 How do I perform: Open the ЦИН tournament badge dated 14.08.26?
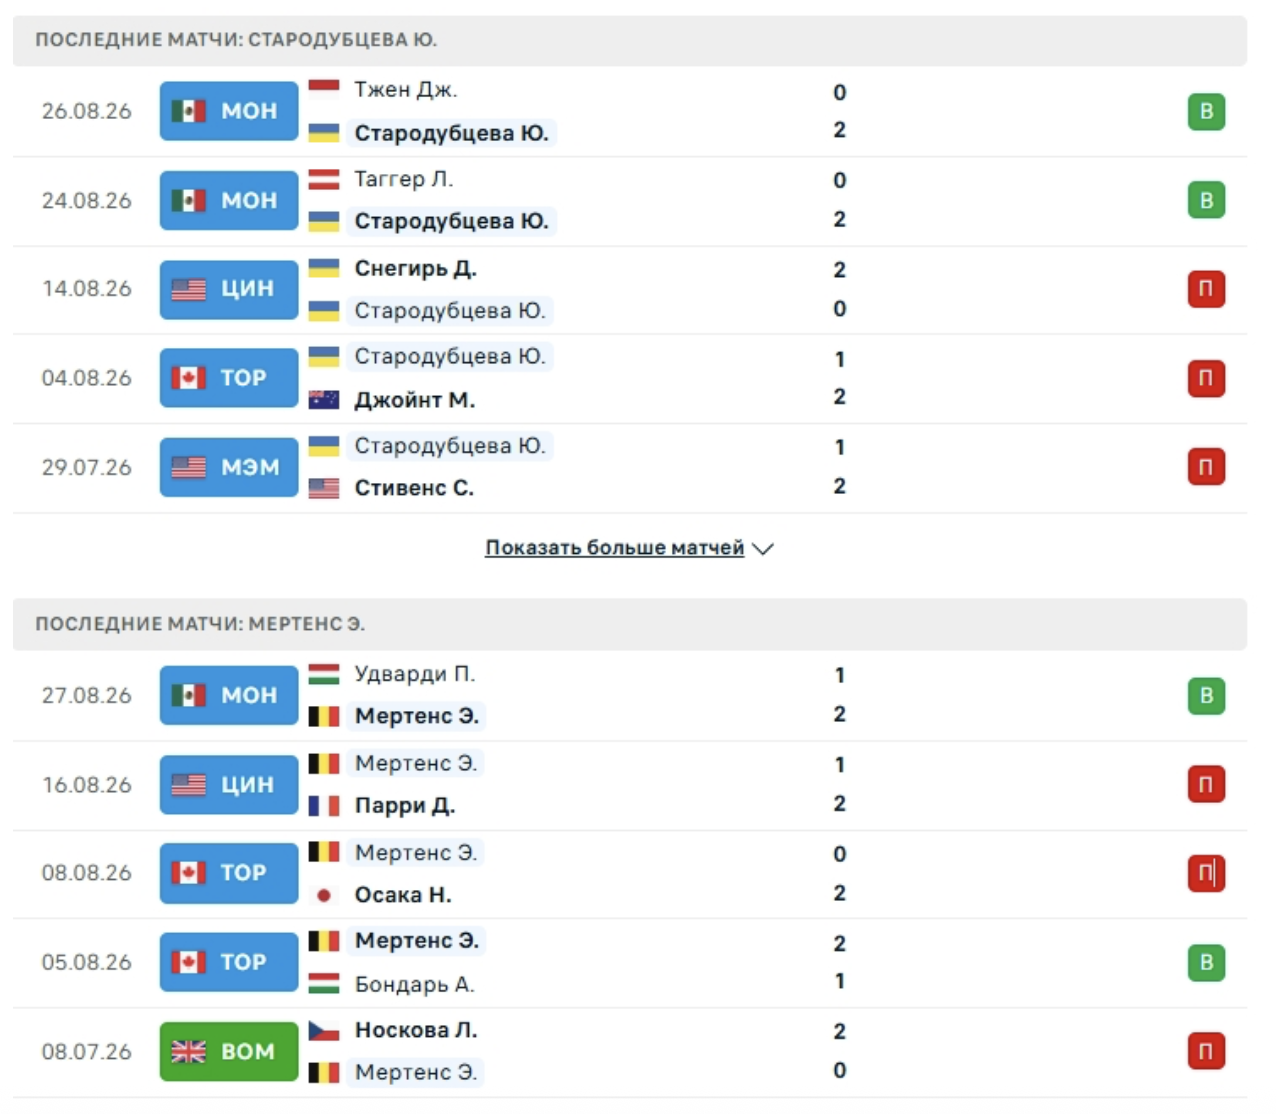click(x=229, y=289)
